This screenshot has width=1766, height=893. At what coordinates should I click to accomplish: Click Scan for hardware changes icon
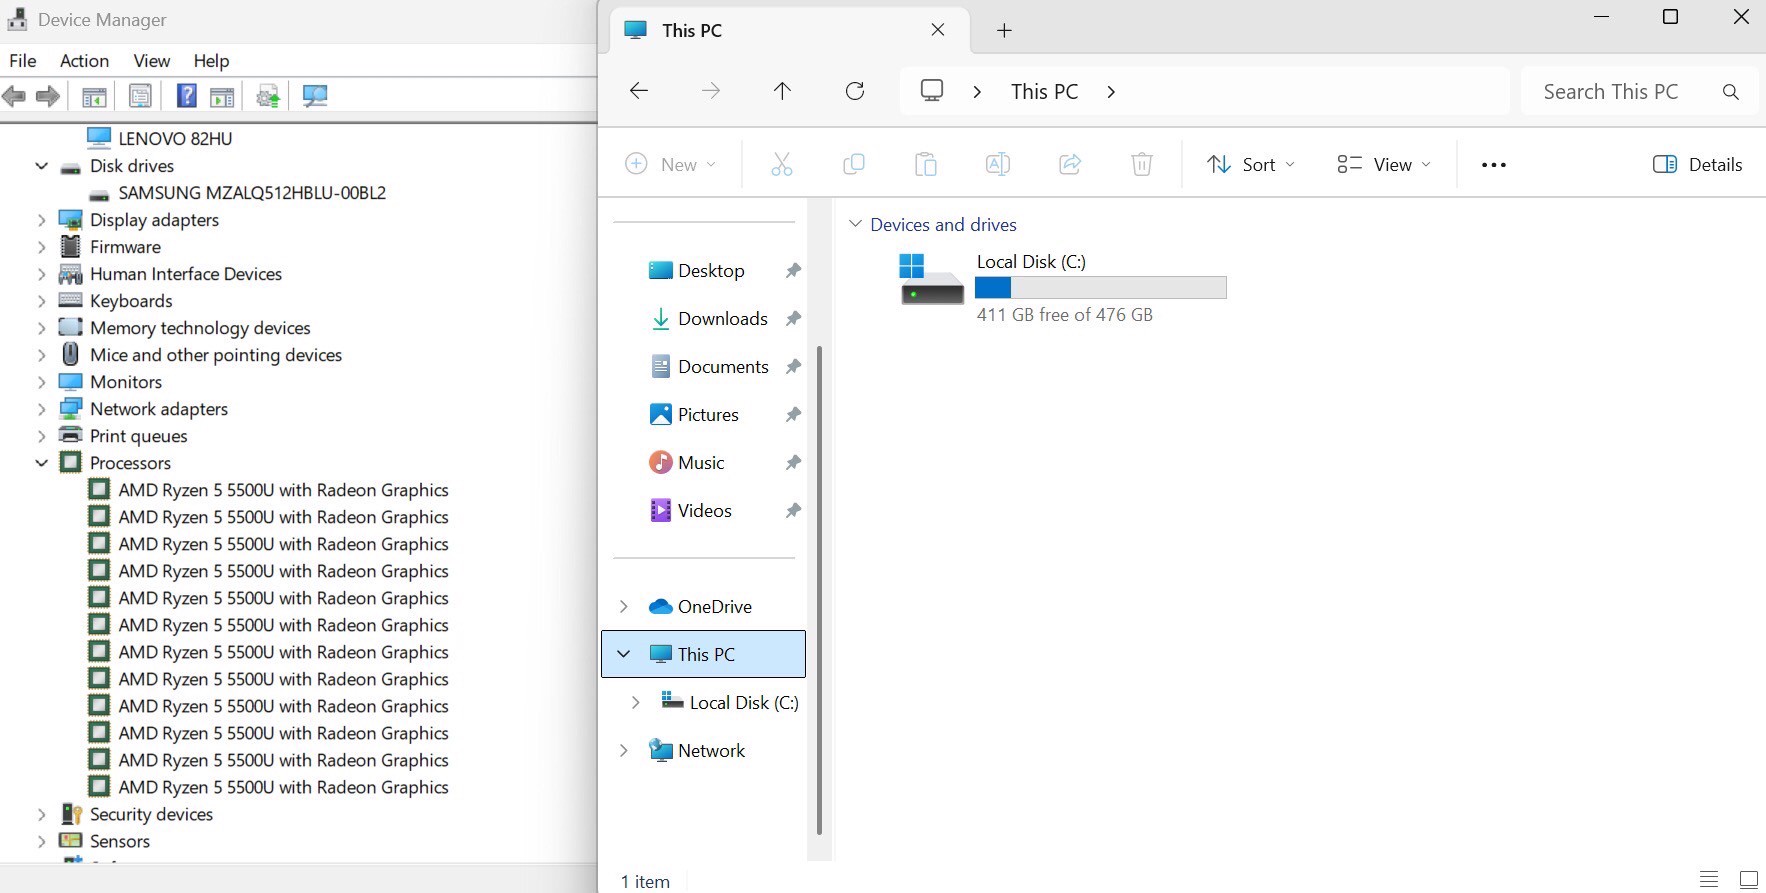coord(315,96)
